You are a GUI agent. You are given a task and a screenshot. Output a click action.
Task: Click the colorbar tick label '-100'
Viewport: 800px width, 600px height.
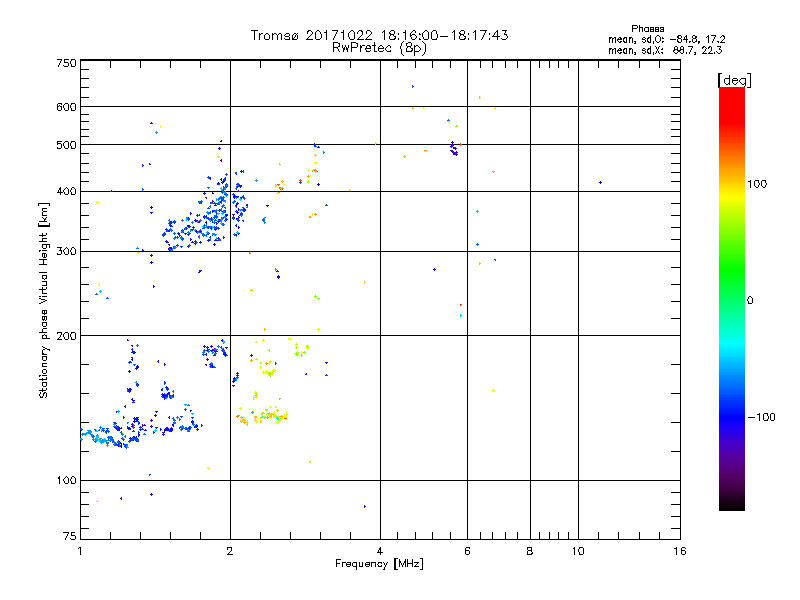point(761,417)
